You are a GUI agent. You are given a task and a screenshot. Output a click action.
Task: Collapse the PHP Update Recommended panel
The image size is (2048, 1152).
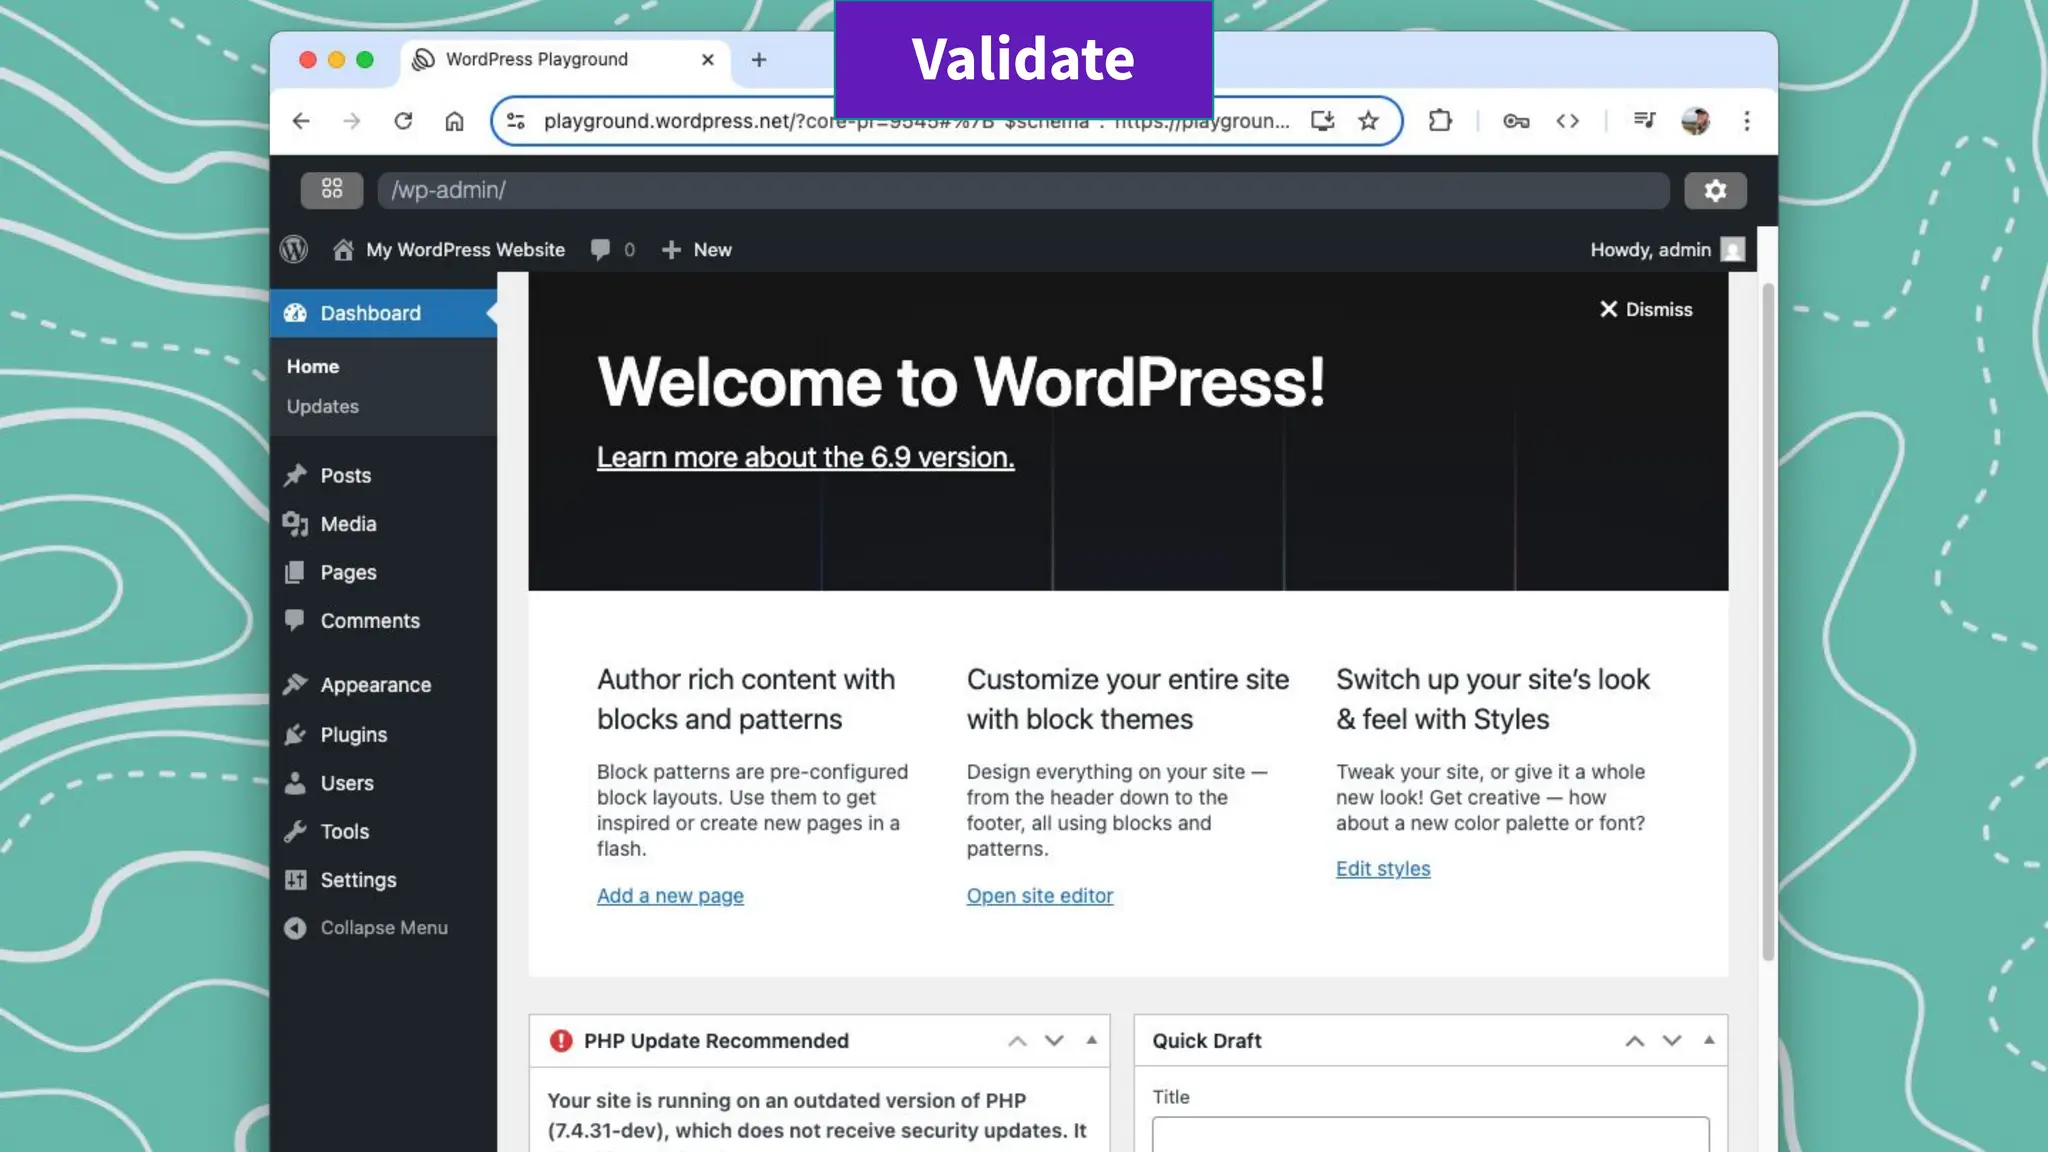pos(1091,1041)
